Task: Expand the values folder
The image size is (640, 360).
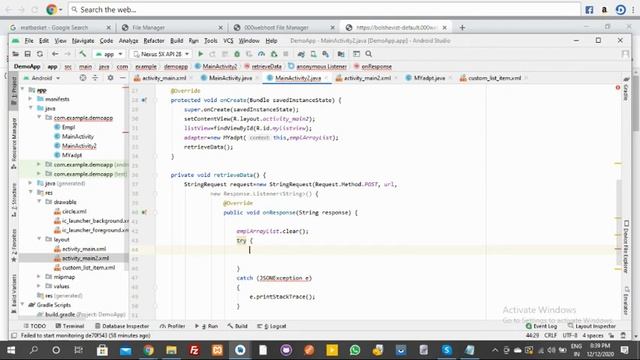Action: coord(39,286)
